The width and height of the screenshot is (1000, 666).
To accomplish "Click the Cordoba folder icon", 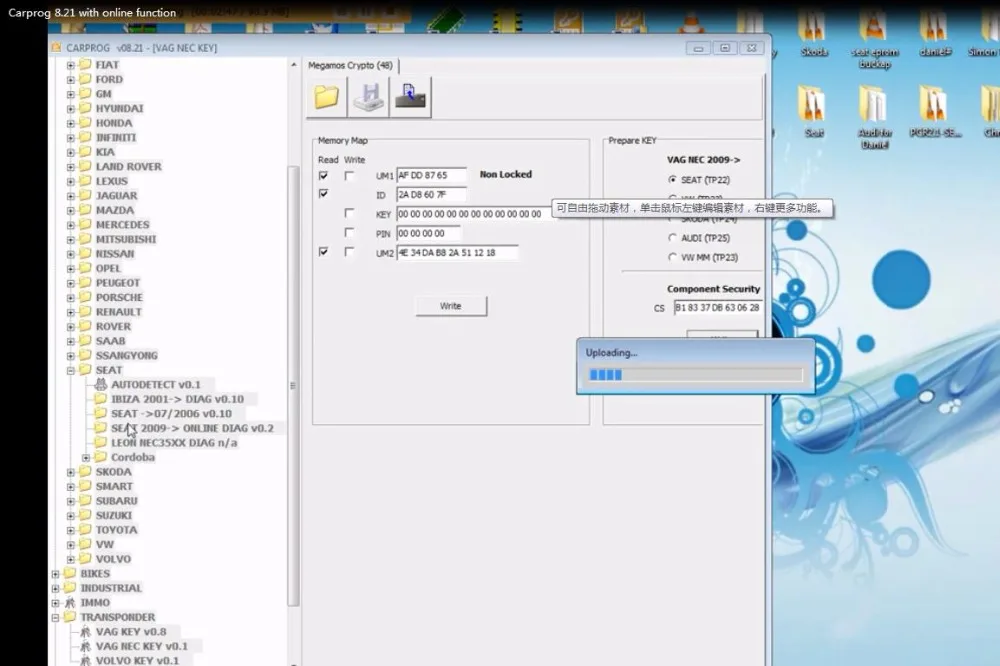I will pos(100,457).
